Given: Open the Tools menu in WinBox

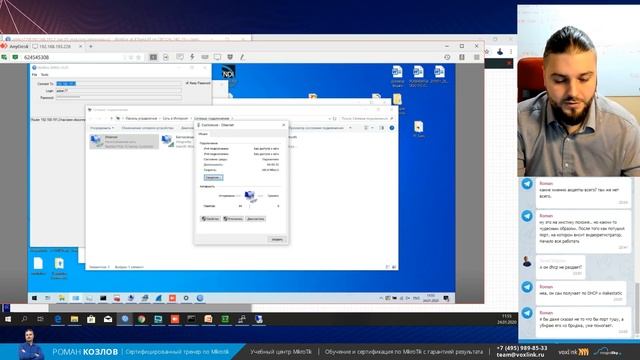Looking at the screenshot, I should [44, 75].
